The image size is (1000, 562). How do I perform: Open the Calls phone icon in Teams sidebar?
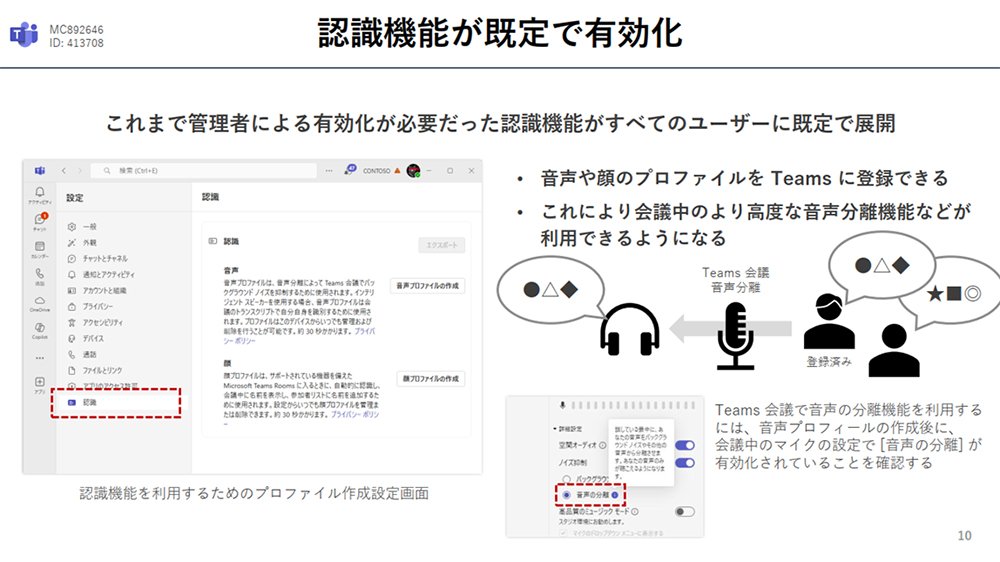click(40, 276)
